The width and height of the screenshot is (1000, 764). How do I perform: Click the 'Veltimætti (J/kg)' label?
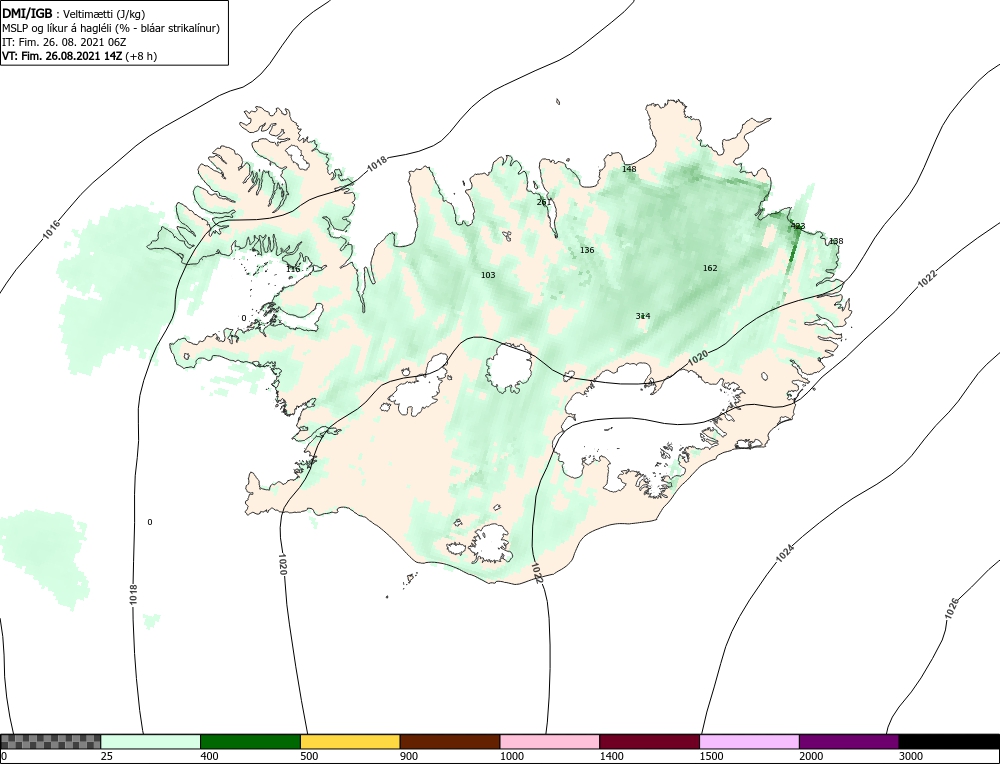click(x=104, y=15)
